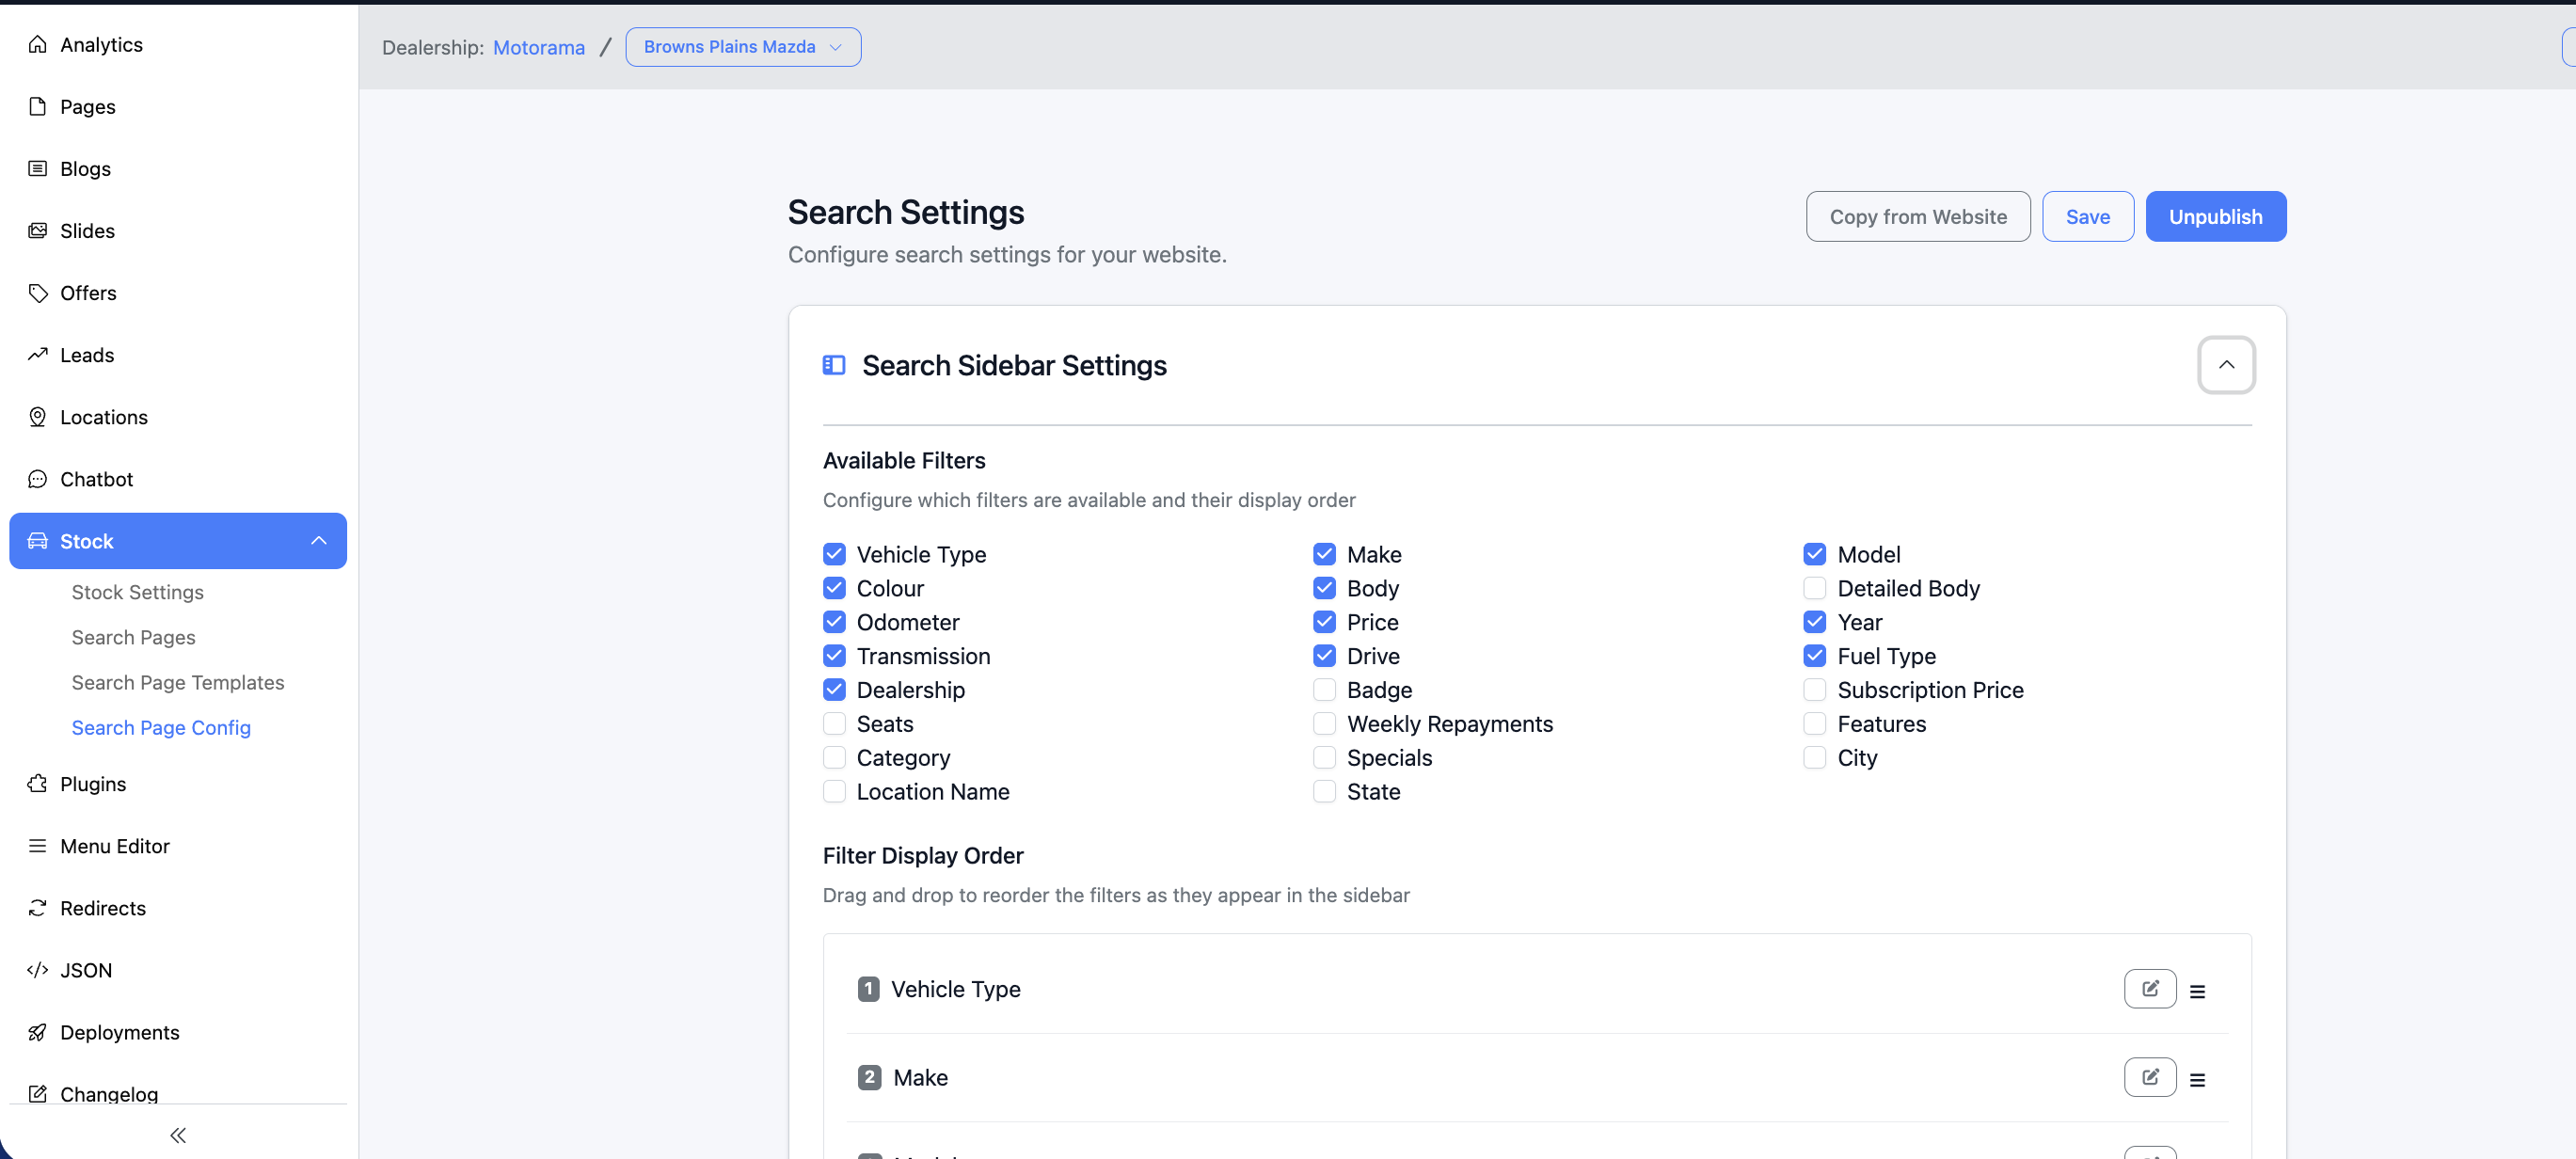Collapse sidebar with double chevron icon
Screen dimensions: 2576x1159
[x=178, y=1135]
